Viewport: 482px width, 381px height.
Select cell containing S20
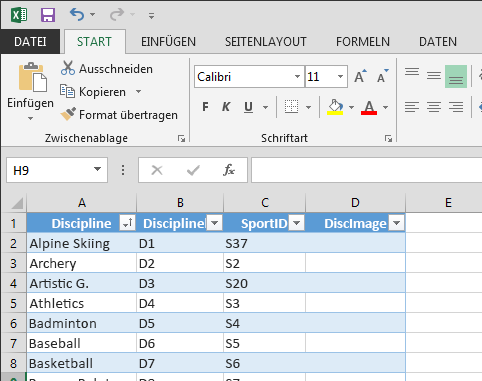tap(264, 283)
